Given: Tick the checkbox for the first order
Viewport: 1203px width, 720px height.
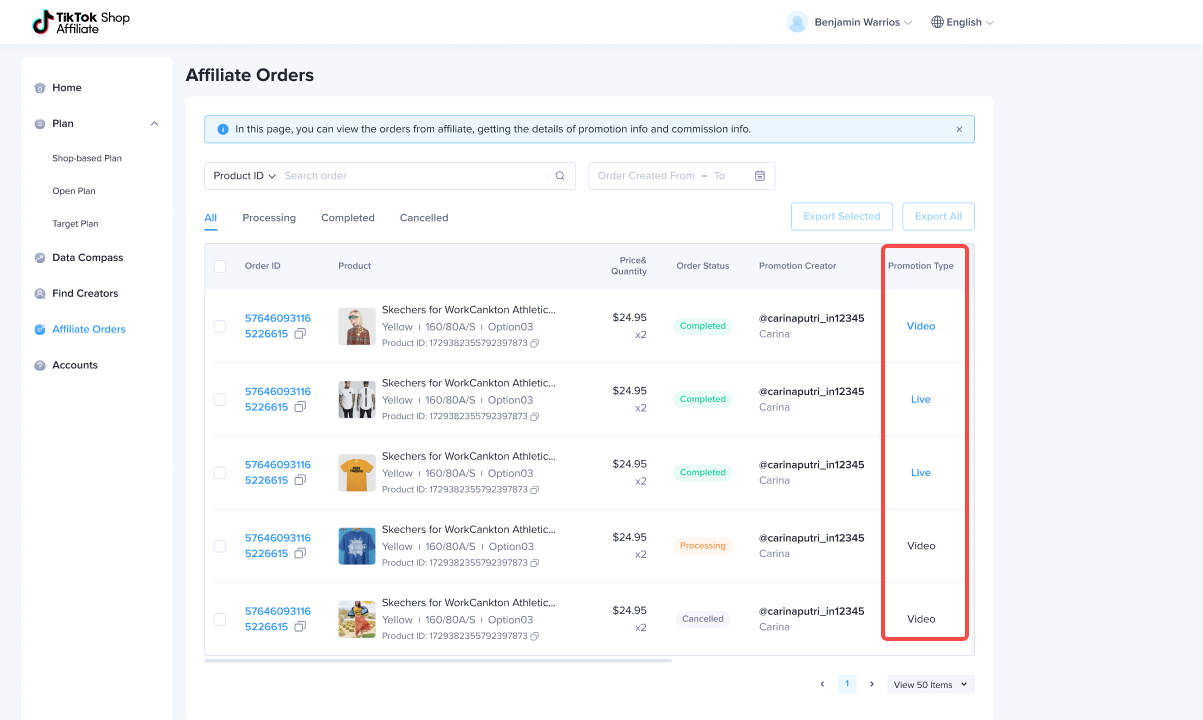Looking at the screenshot, I should tap(220, 326).
